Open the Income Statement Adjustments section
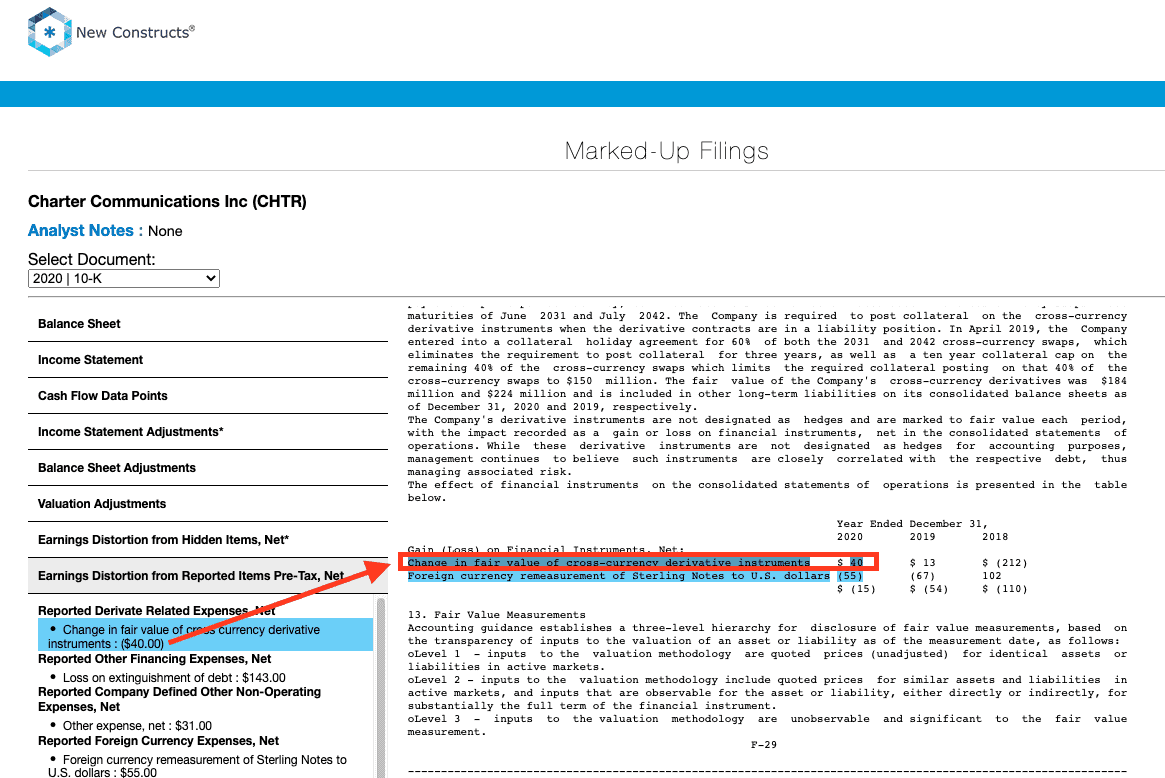Image resolution: width=1165 pixels, height=778 pixels. pos(208,432)
